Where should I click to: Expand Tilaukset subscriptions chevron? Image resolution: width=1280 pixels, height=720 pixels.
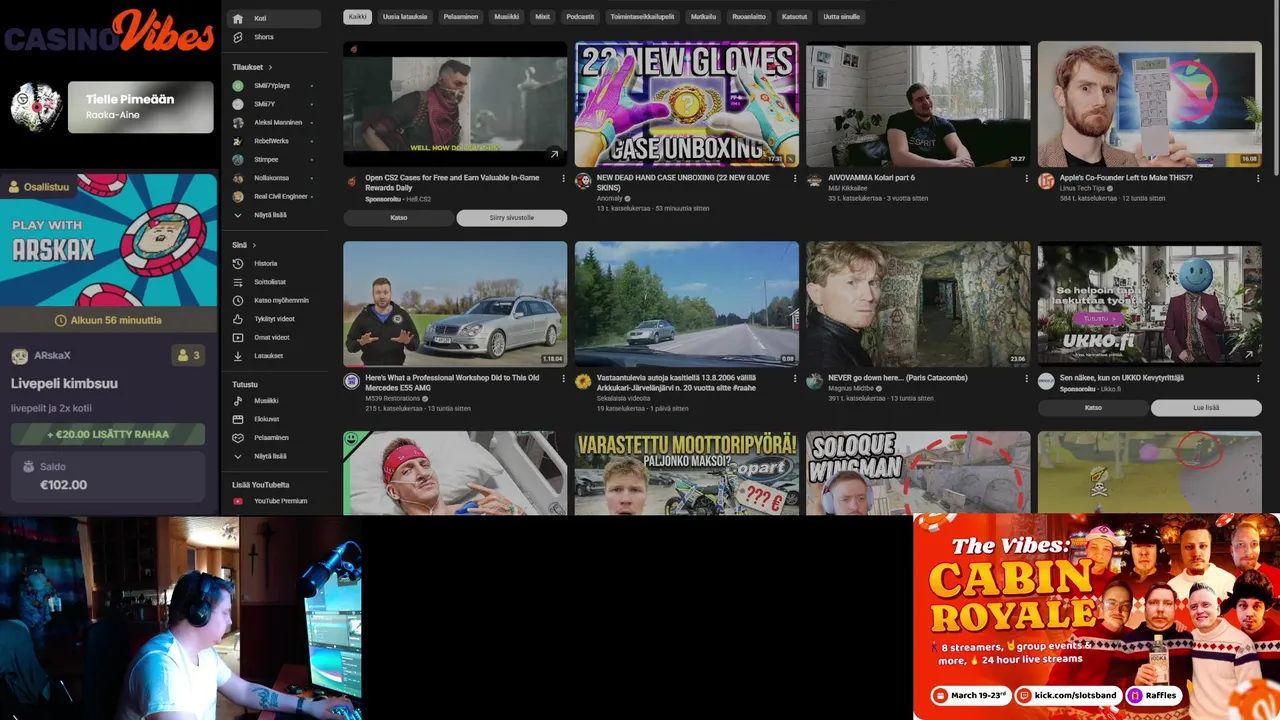270,67
